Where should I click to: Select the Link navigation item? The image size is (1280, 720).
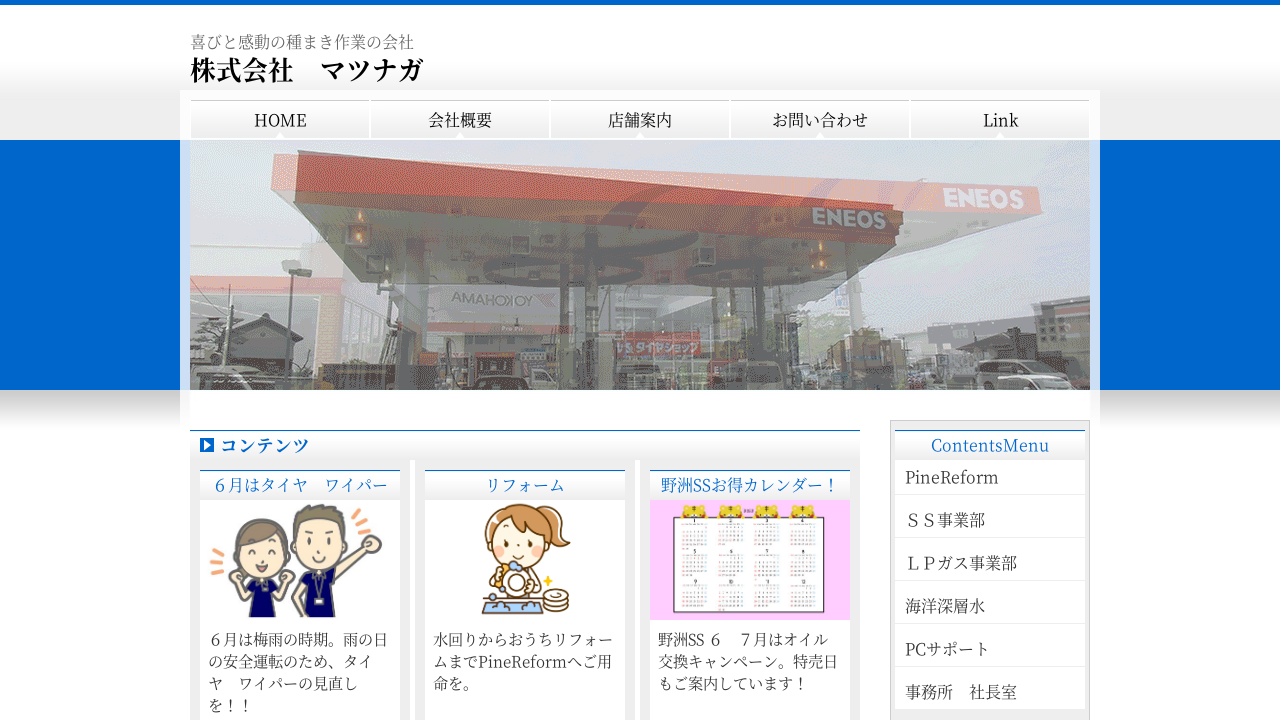pos(1000,120)
